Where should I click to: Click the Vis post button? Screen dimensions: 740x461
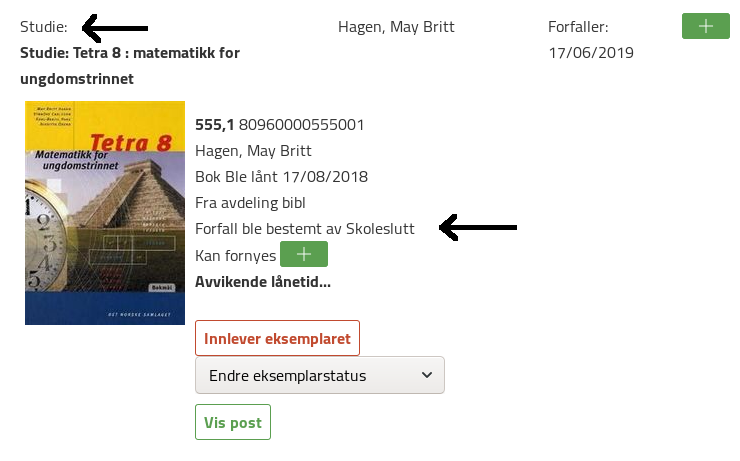click(233, 422)
